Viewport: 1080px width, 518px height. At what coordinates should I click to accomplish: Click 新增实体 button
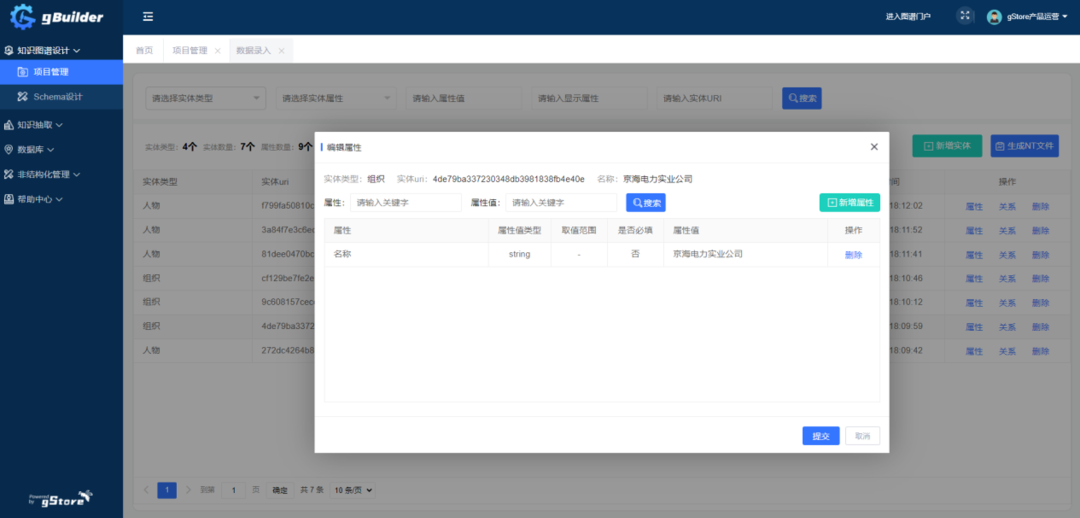tap(947, 146)
